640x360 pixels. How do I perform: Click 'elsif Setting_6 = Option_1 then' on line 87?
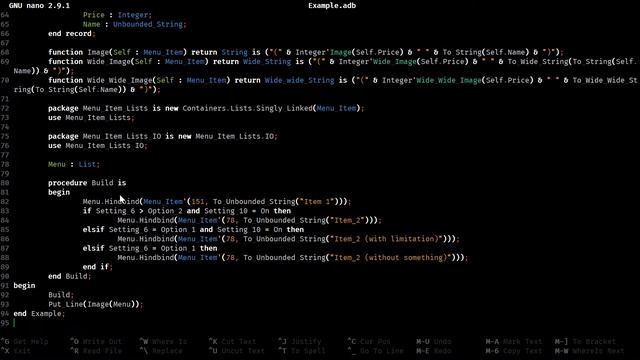[150, 249]
